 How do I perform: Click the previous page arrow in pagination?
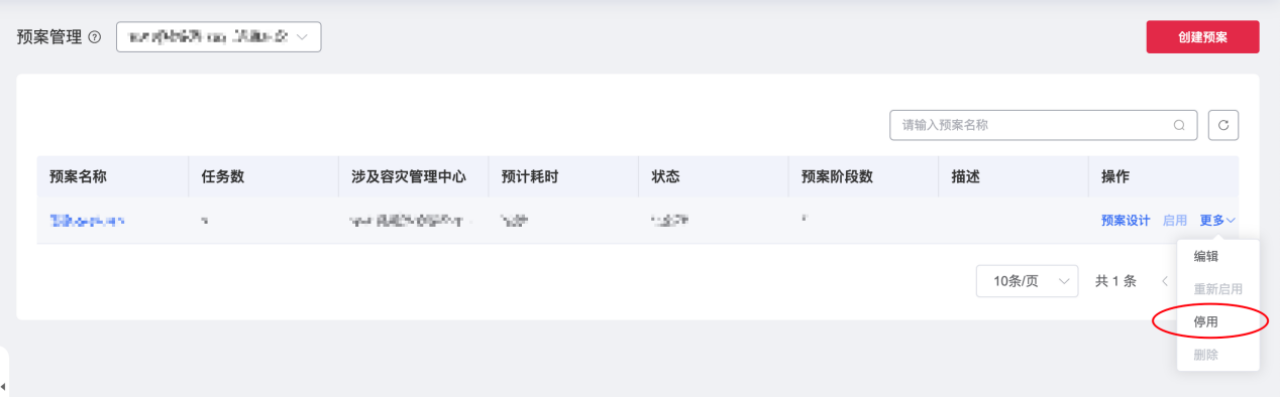point(1164,281)
